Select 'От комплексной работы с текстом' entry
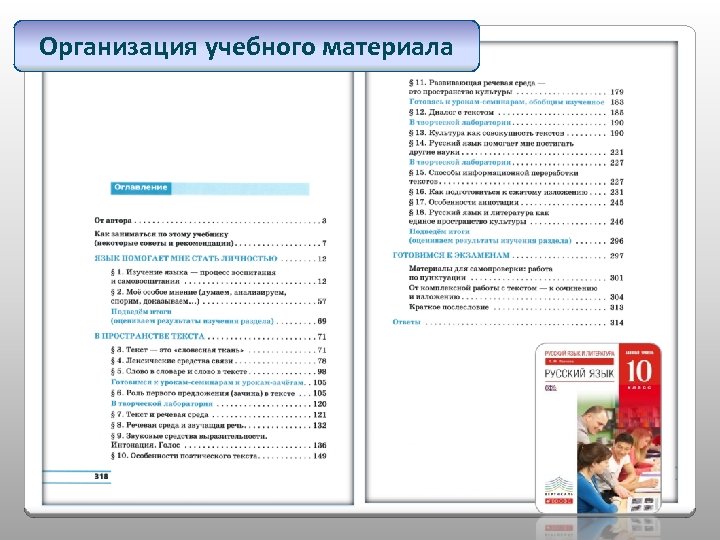 point(516,292)
